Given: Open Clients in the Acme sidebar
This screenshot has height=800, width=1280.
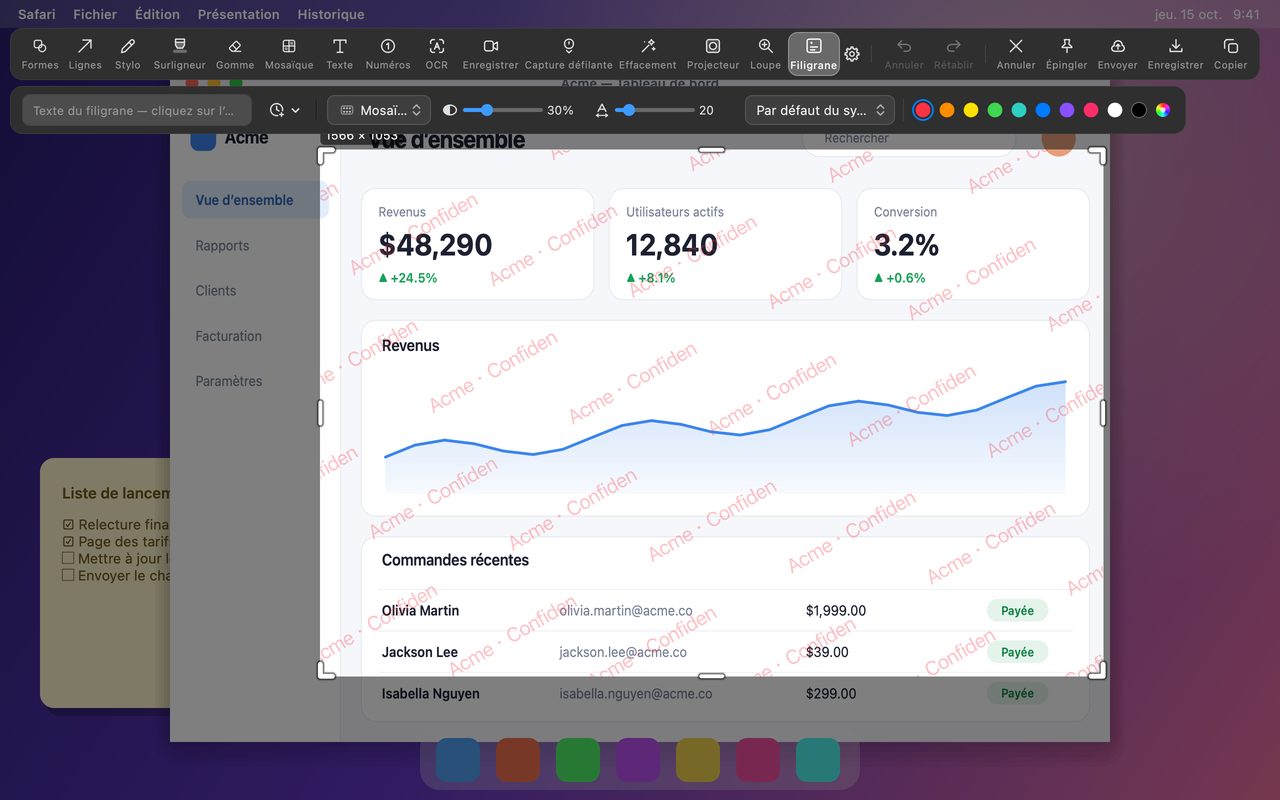Looking at the screenshot, I should click(x=216, y=291).
